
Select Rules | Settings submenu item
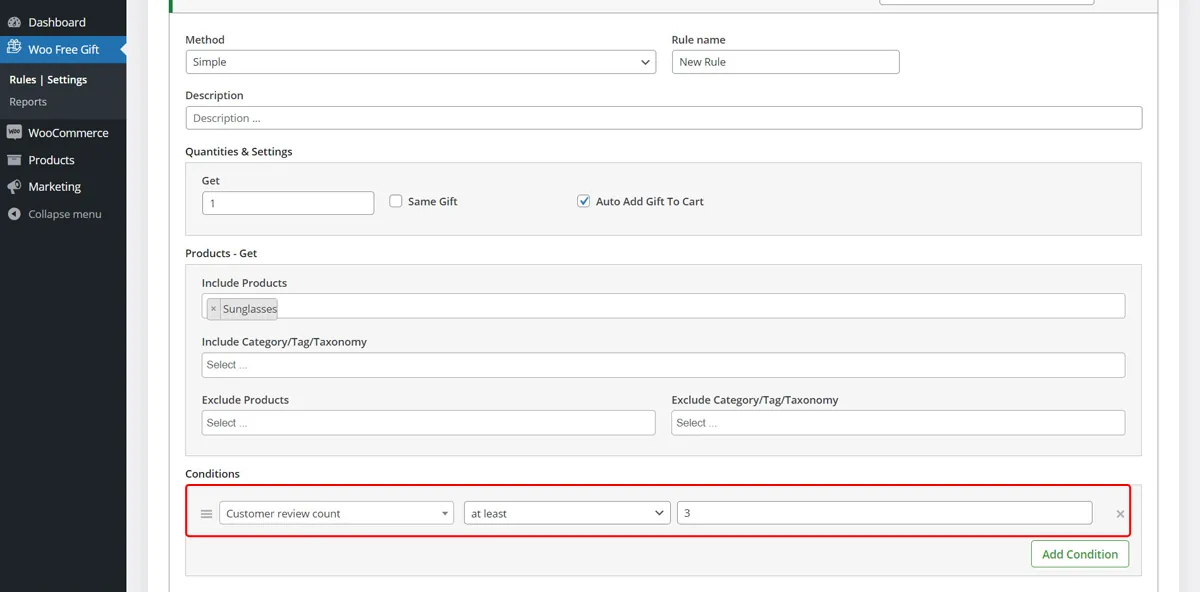[48, 80]
